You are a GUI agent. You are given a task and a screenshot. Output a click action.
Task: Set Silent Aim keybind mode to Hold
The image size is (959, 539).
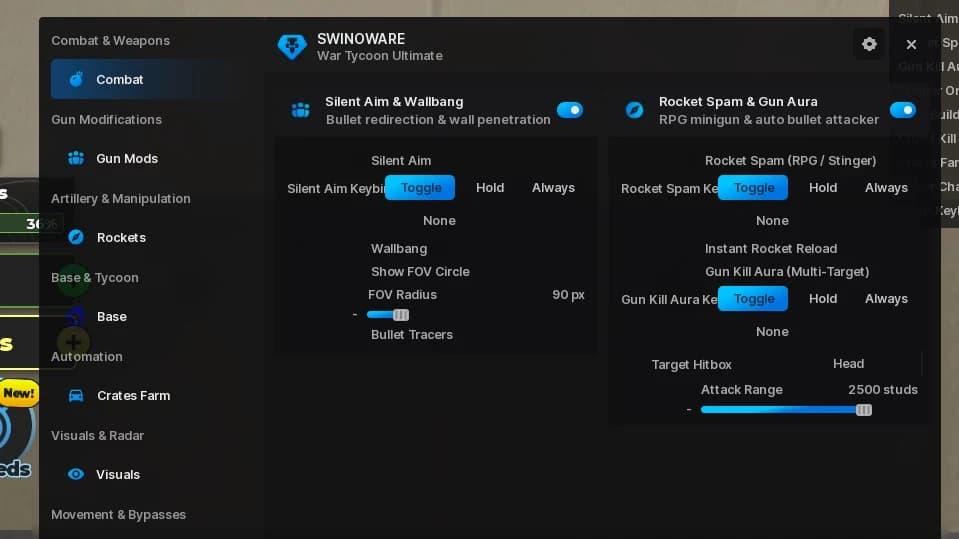pyautogui.click(x=490, y=188)
